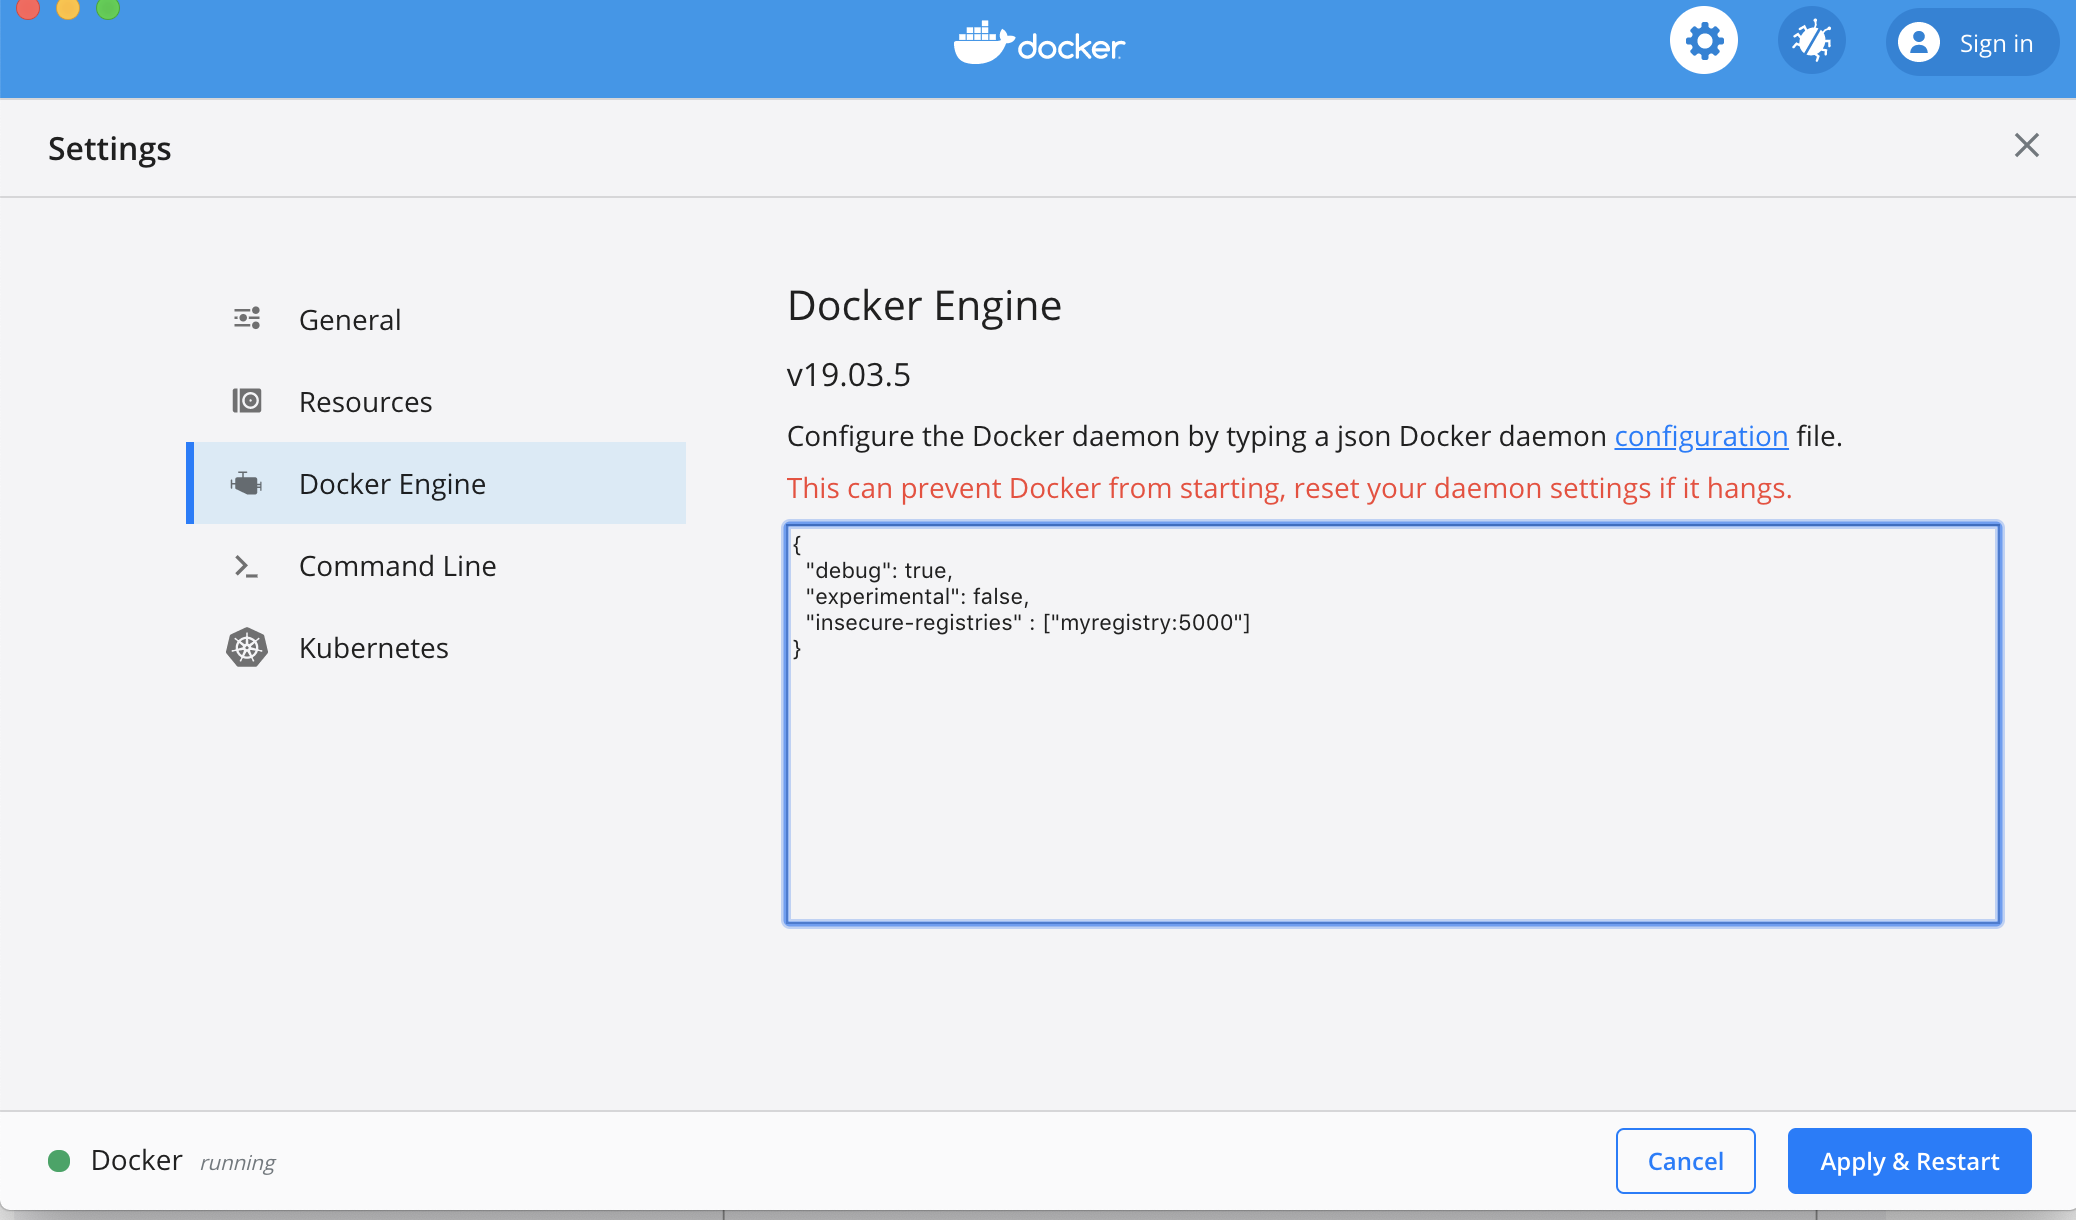The height and width of the screenshot is (1220, 2076).
Task: Click the Resources disk icon
Action: 247,401
